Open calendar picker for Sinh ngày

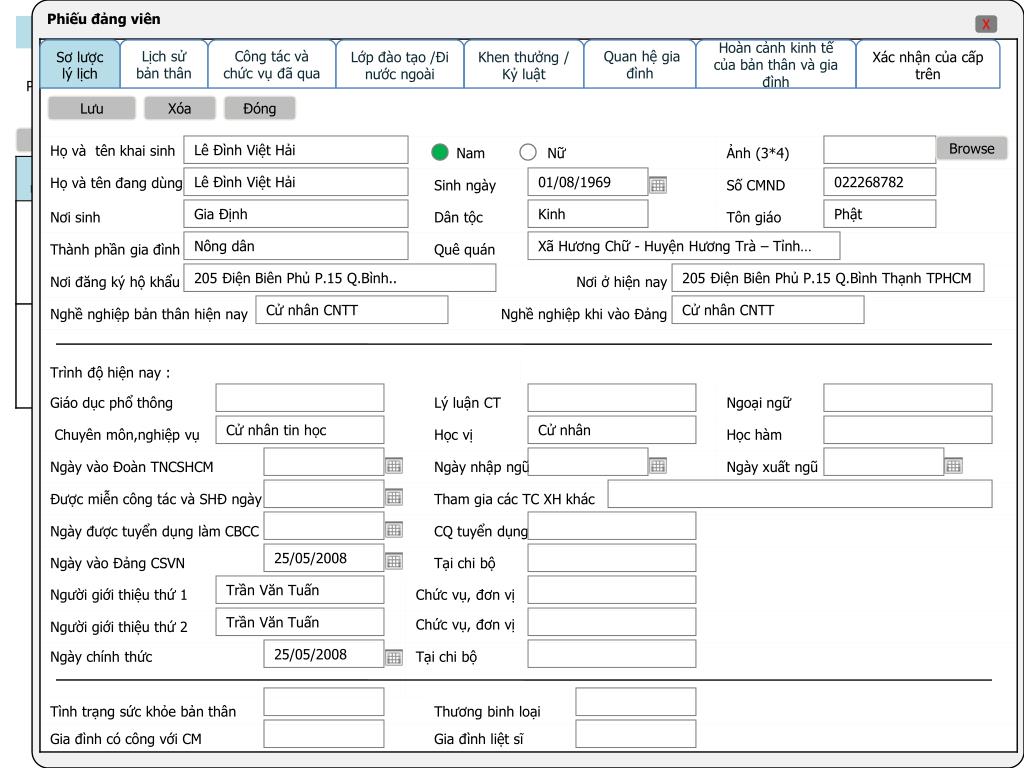pos(658,185)
